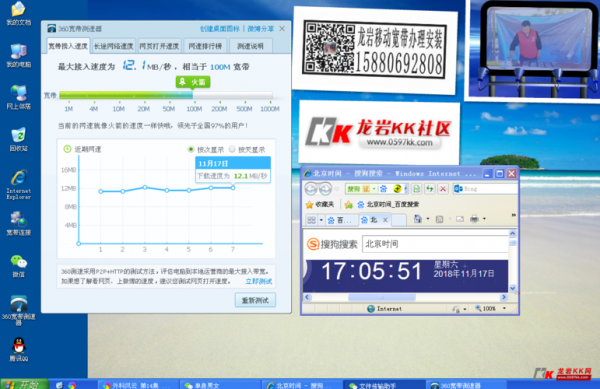Viewport: 600px width, 389px height.
Task: Switch to the 长途网络速度 tab
Action: tap(113, 46)
